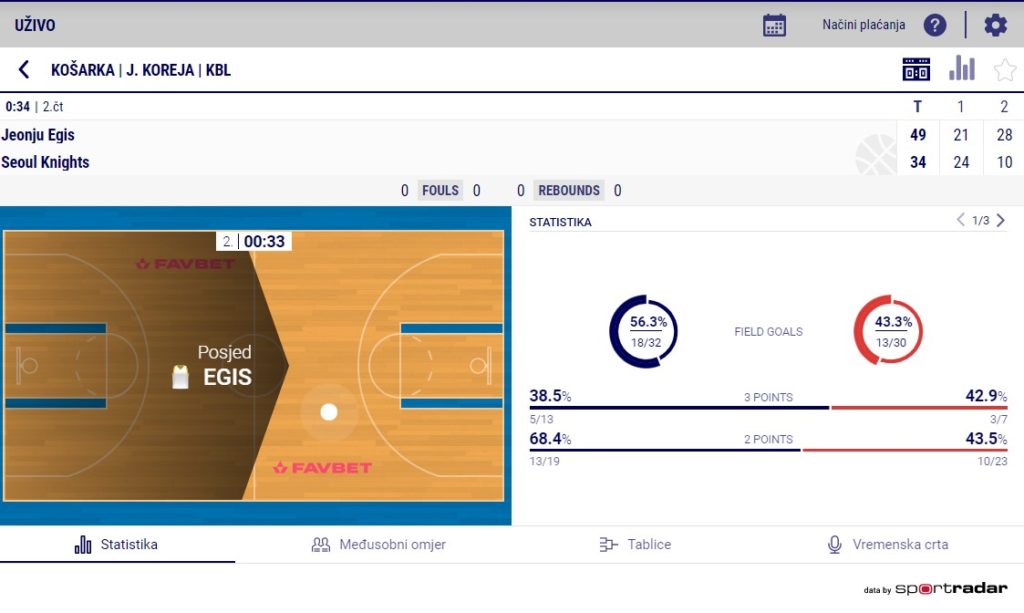Go to previous statistics page arrow
This screenshot has height=613, width=1024.
tap(960, 220)
